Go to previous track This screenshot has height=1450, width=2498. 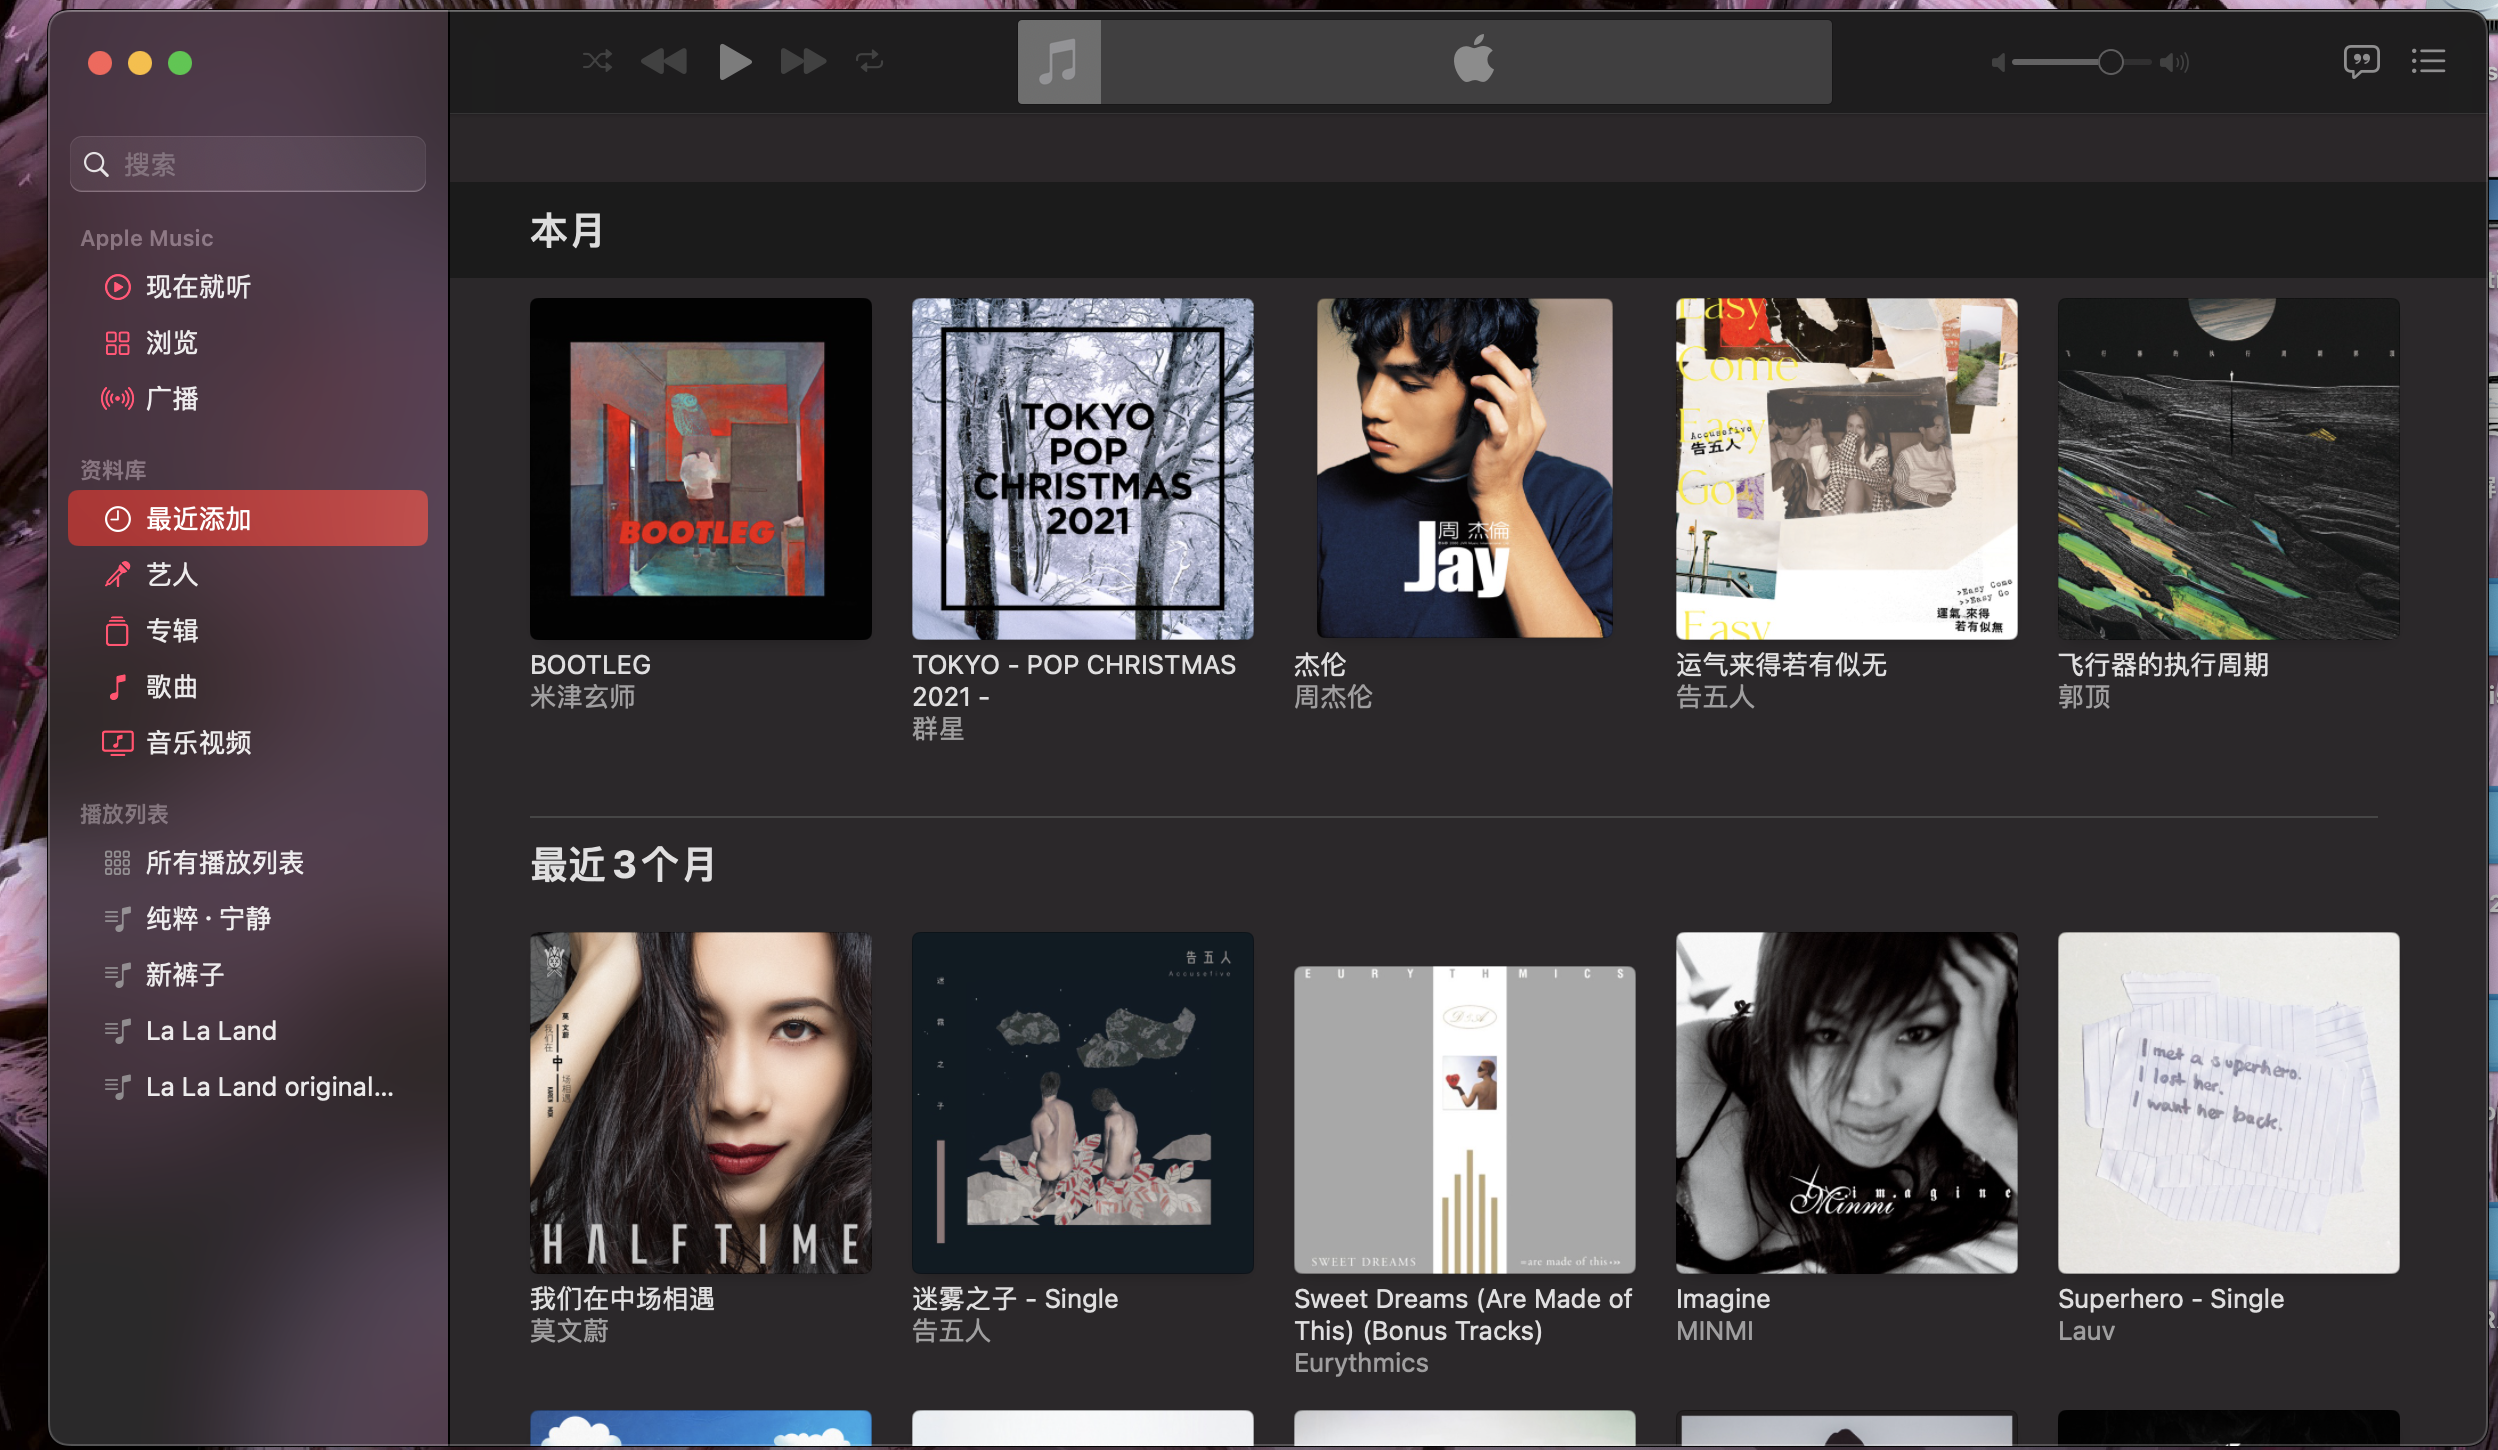pyautogui.click(x=664, y=62)
